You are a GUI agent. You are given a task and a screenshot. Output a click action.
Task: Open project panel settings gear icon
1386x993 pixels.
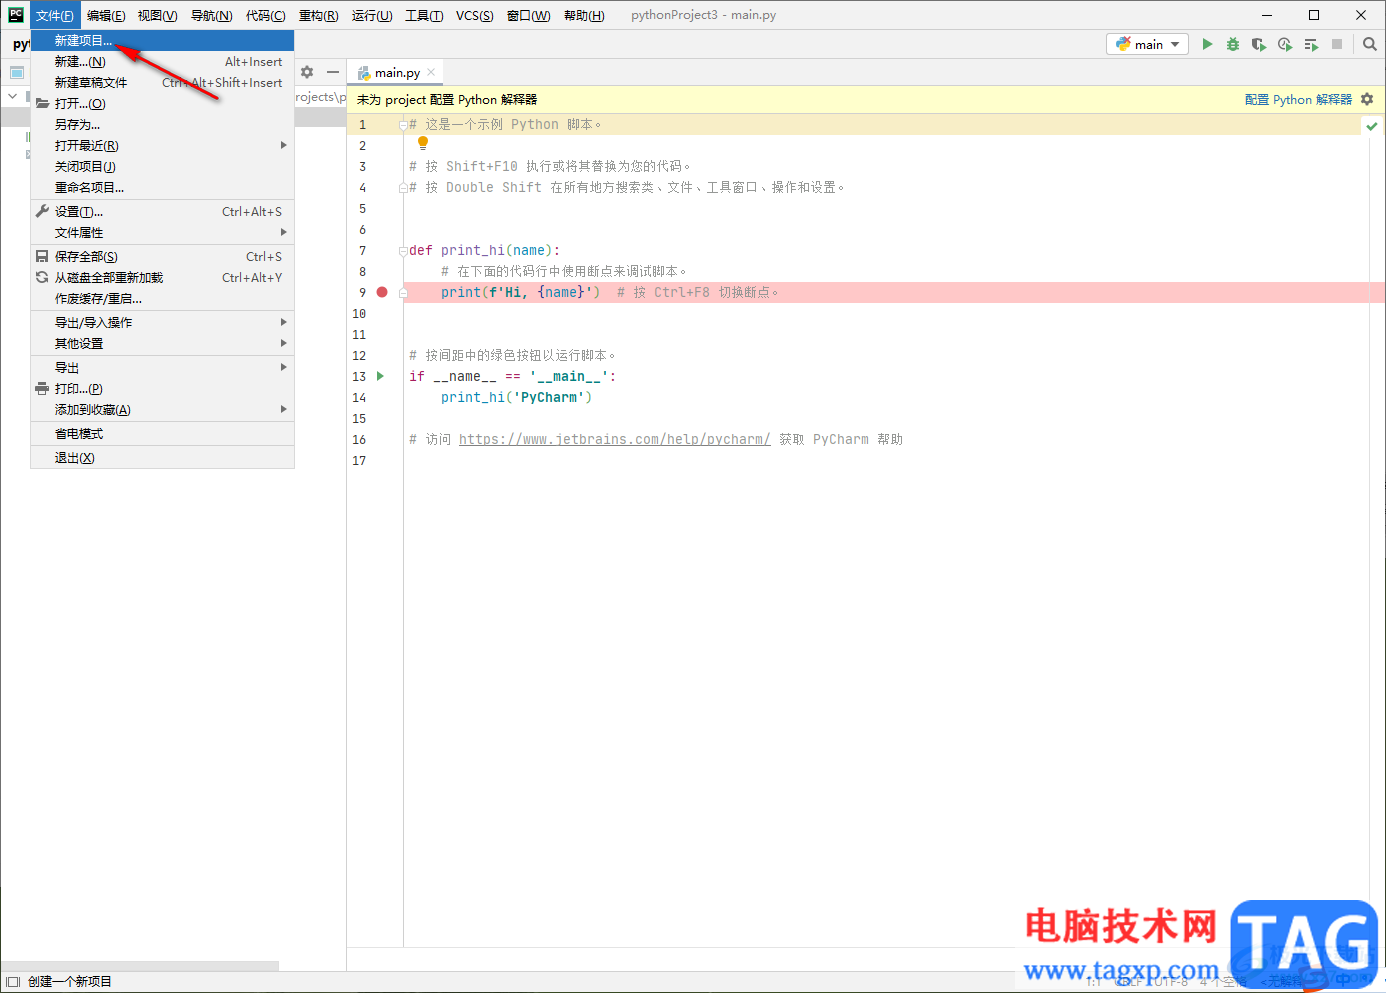[x=307, y=72]
